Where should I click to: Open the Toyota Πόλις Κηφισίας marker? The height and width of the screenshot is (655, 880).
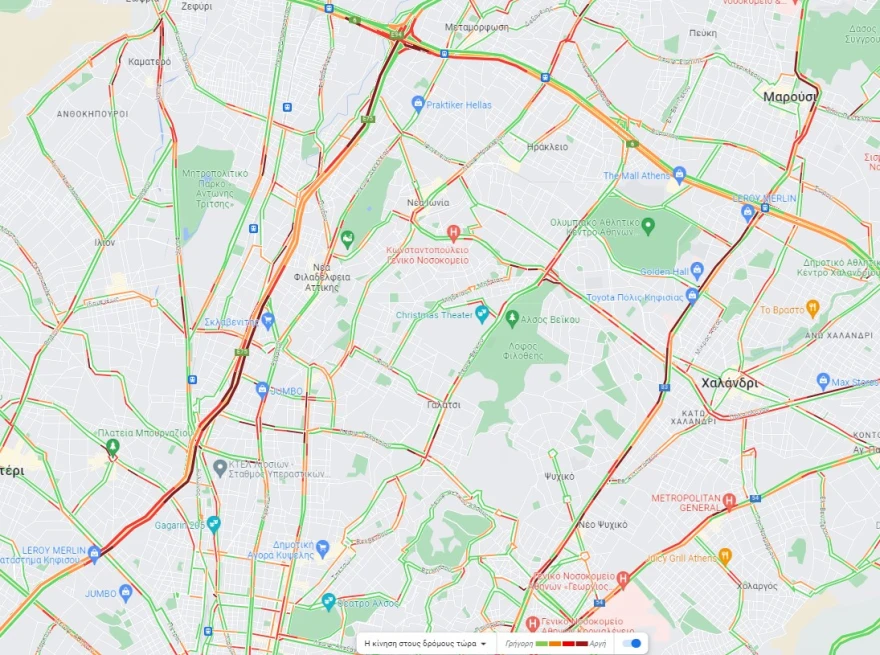pos(691,295)
